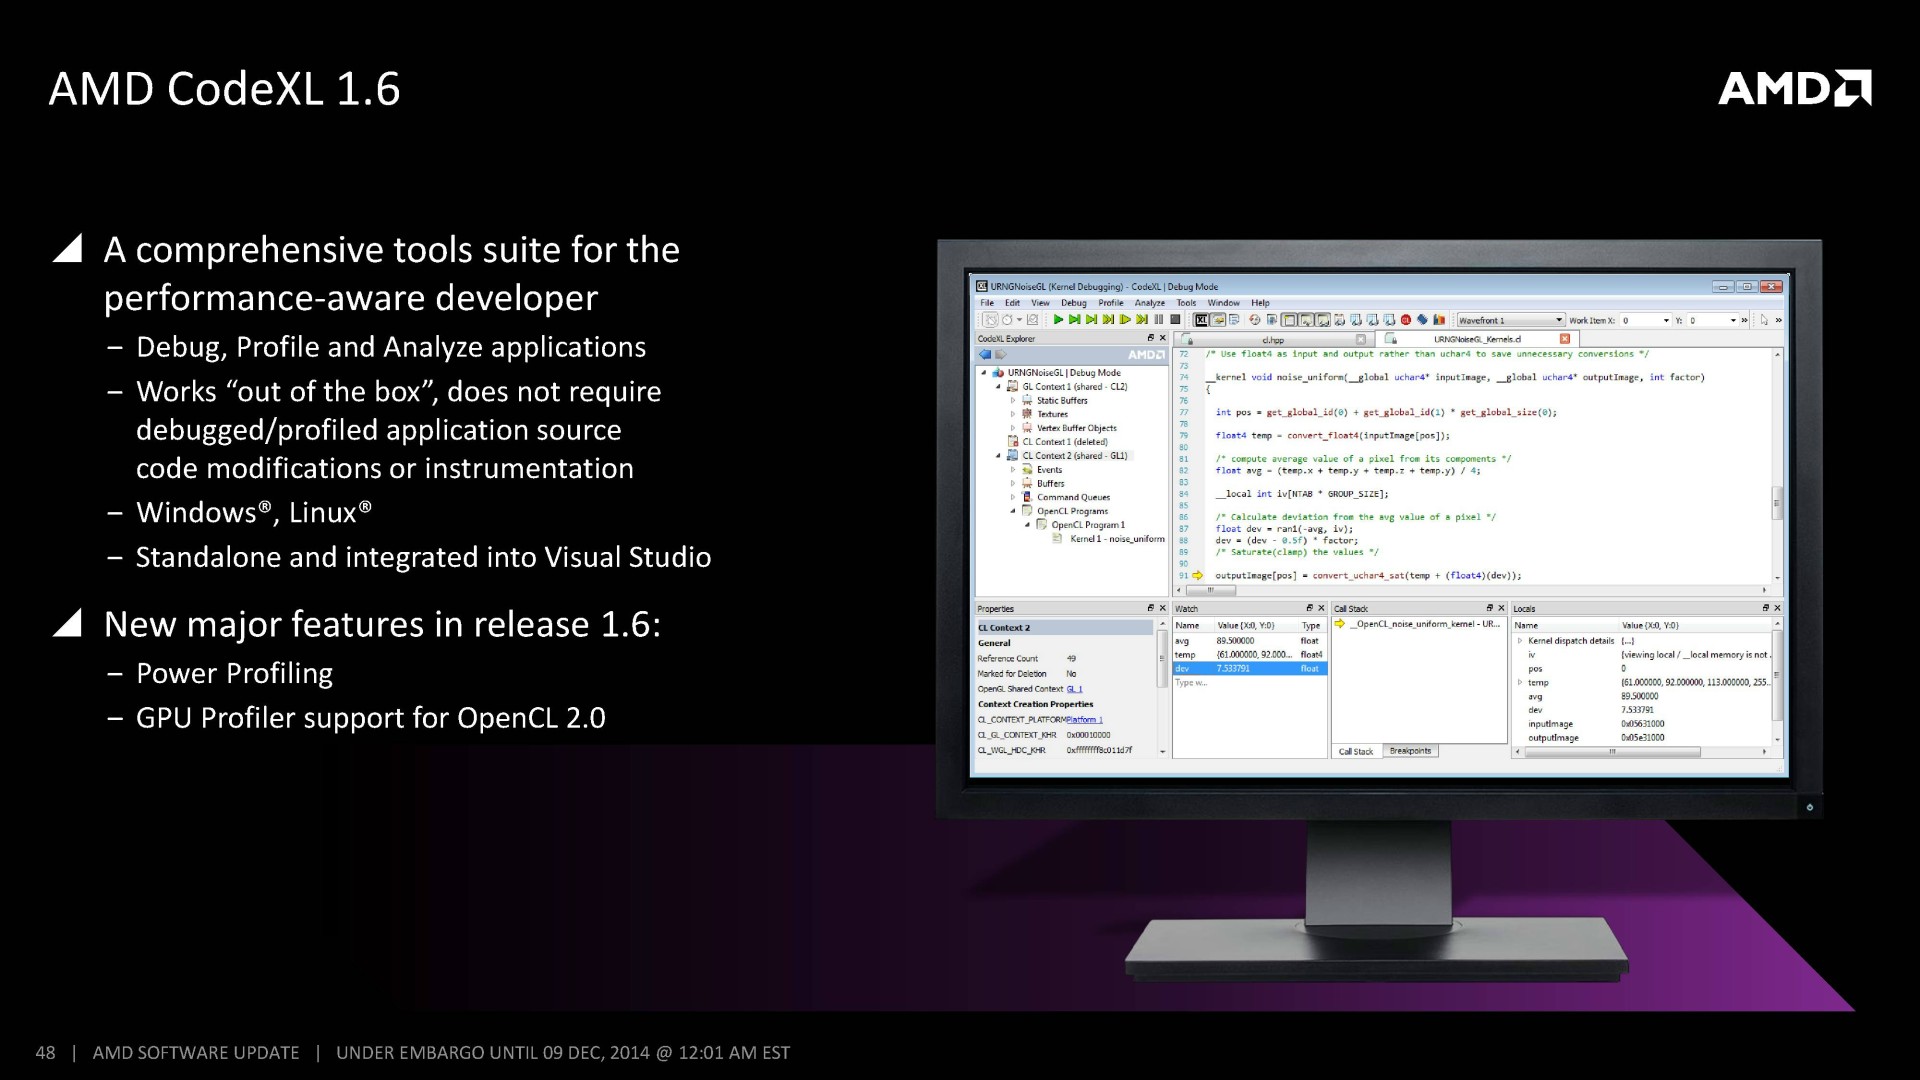The image size is (1920, 1080).
Task: Click the Textures node icon in explorer tree
Action: pyautogui.click(x=1027, y=414)
